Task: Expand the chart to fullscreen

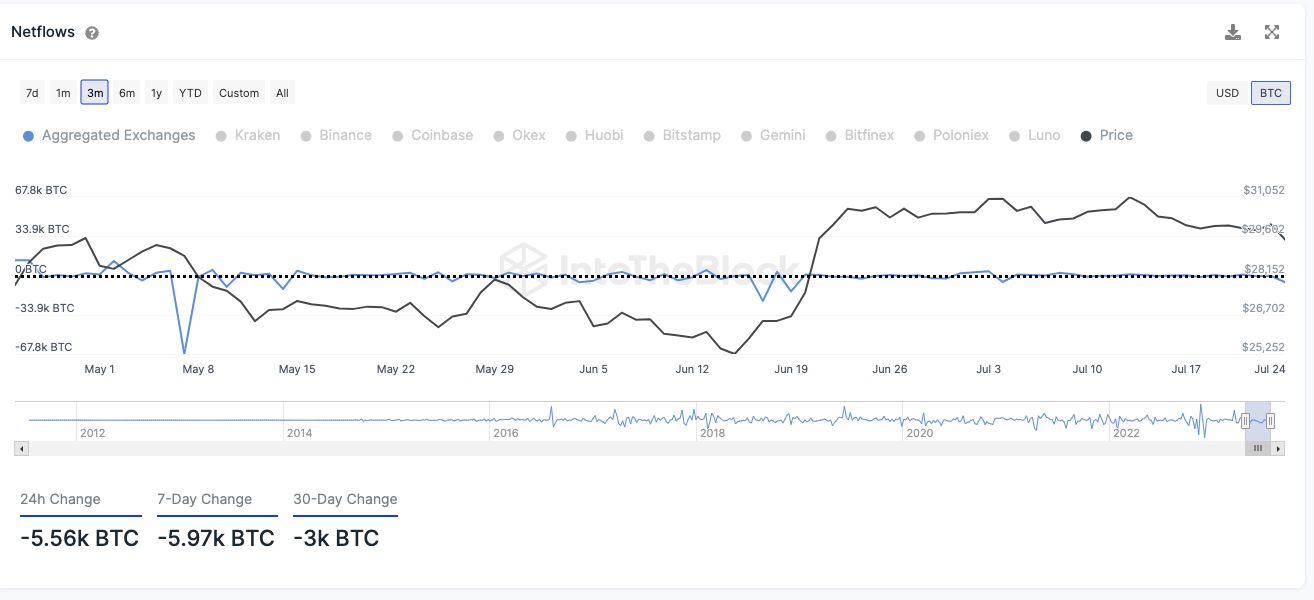Action: (x=1272, y=32)
